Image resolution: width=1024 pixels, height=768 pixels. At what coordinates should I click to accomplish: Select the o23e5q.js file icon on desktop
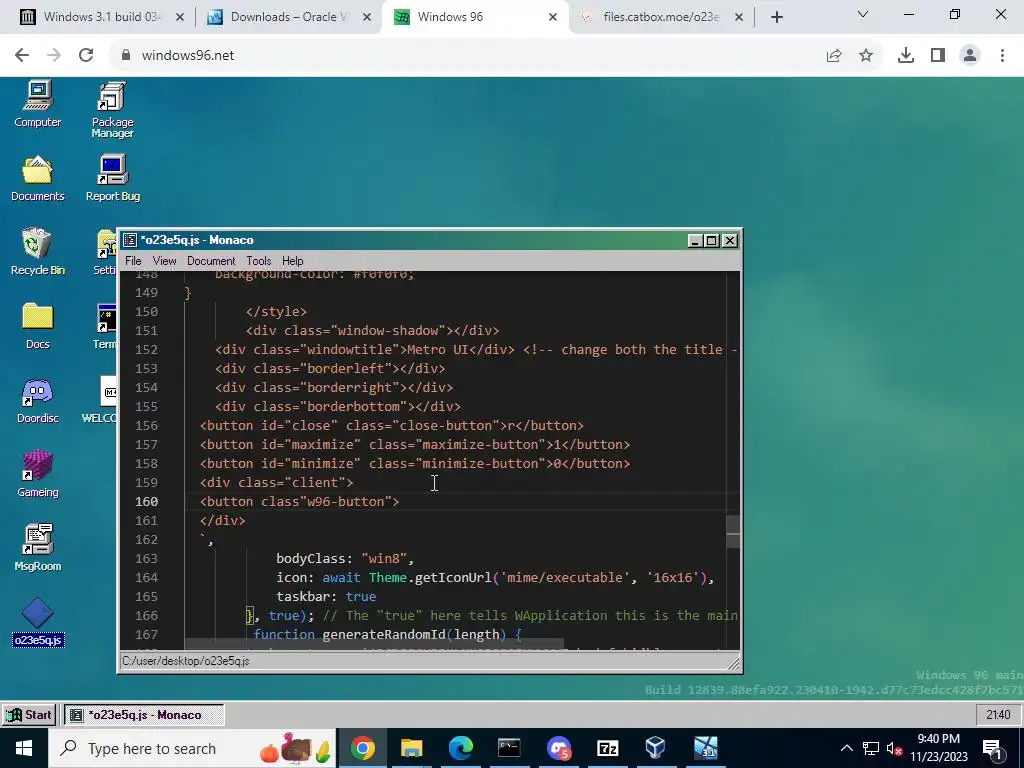click(37, 622)
